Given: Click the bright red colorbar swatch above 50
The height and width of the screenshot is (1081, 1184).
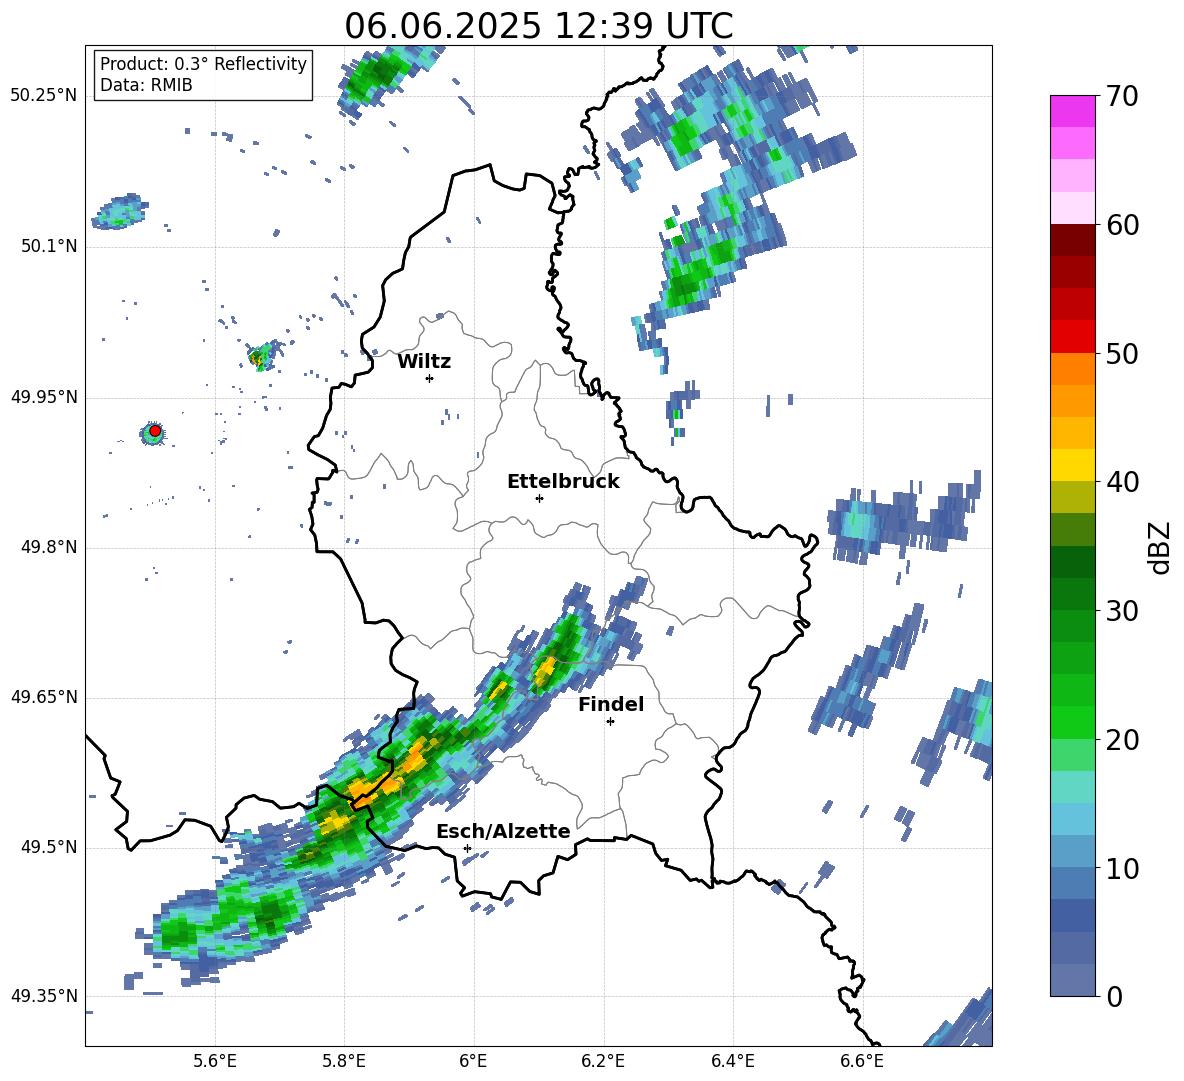Looking at the screenshot, I should pyautogui.click(x=1072, y=337).
